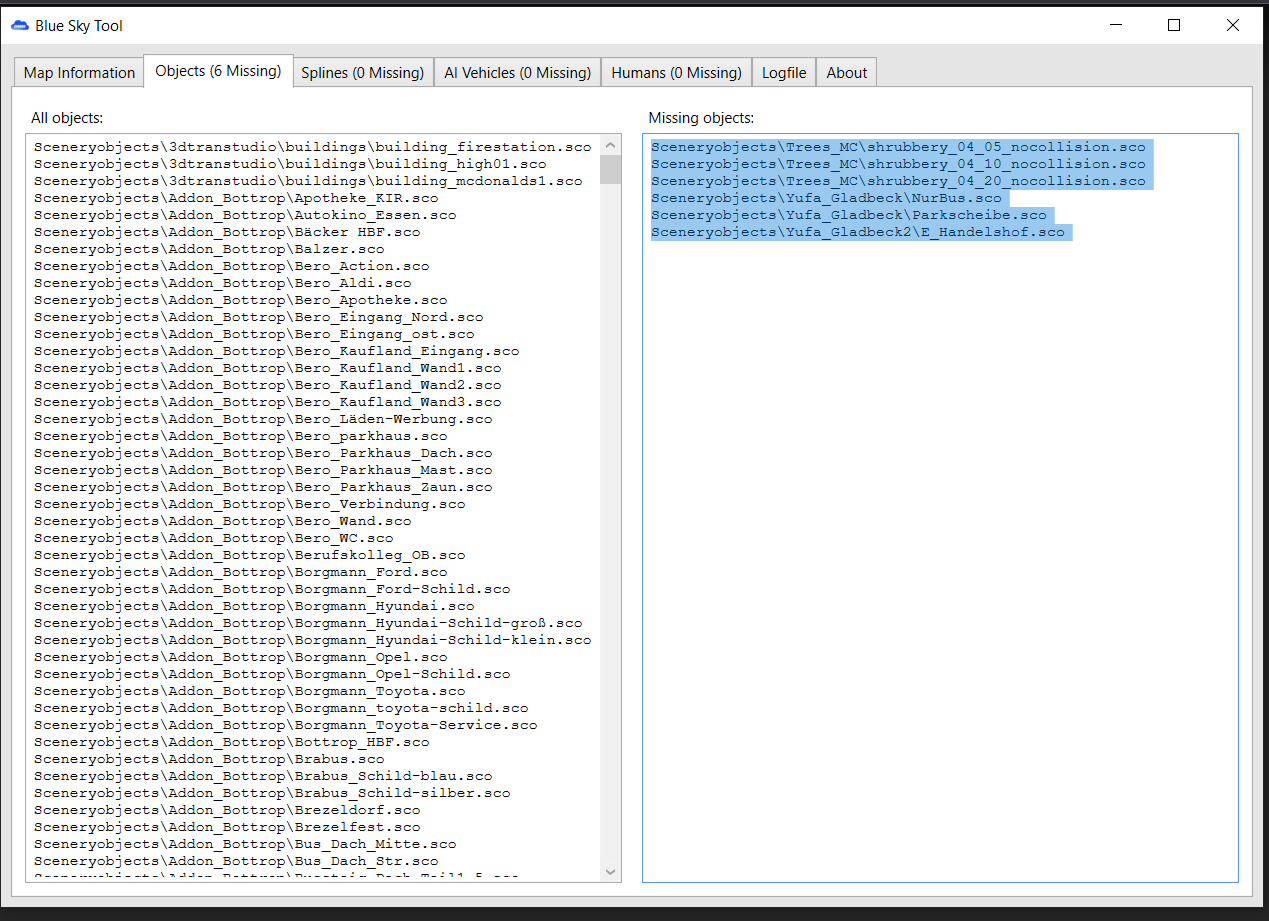Select shrubbery_04_05_nocollision.sco in missing list
1269x921 pixels.
[x=898, y=147]
